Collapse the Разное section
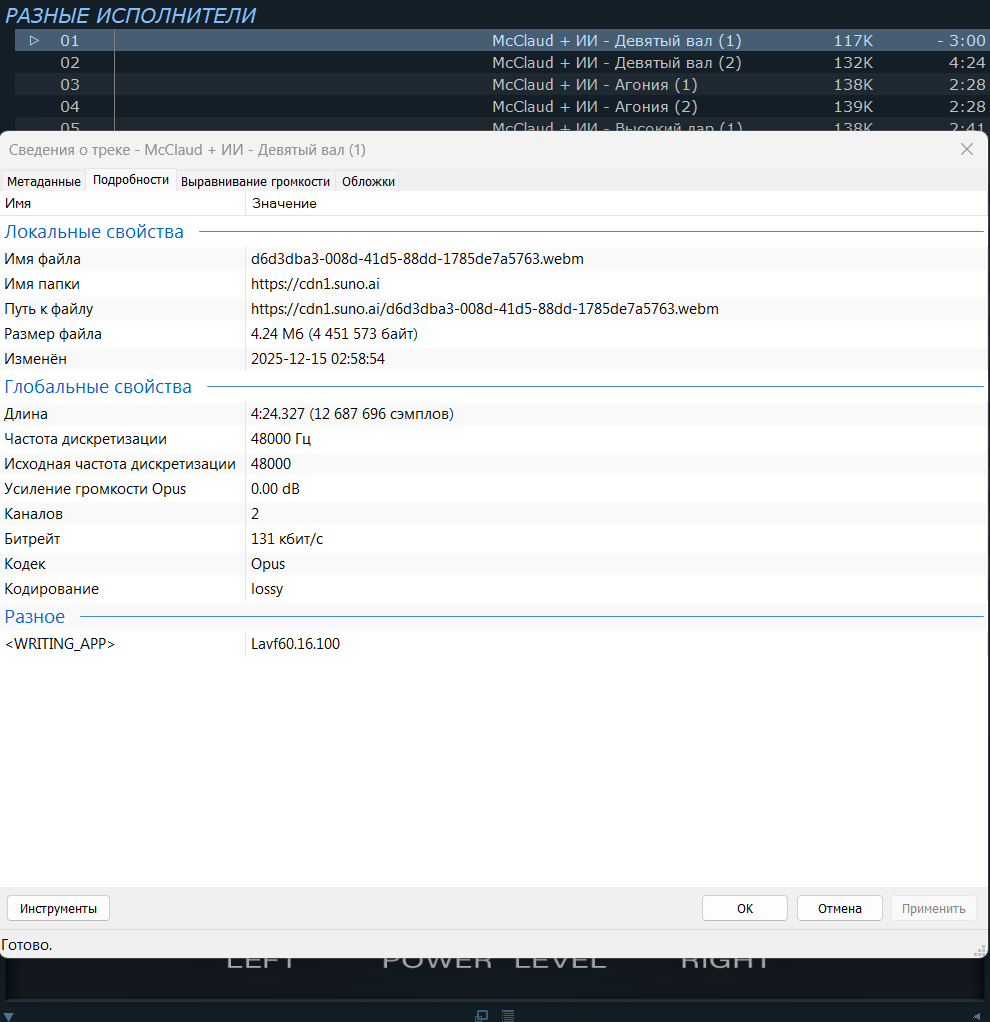990x1022 pixels. [35, 617]
